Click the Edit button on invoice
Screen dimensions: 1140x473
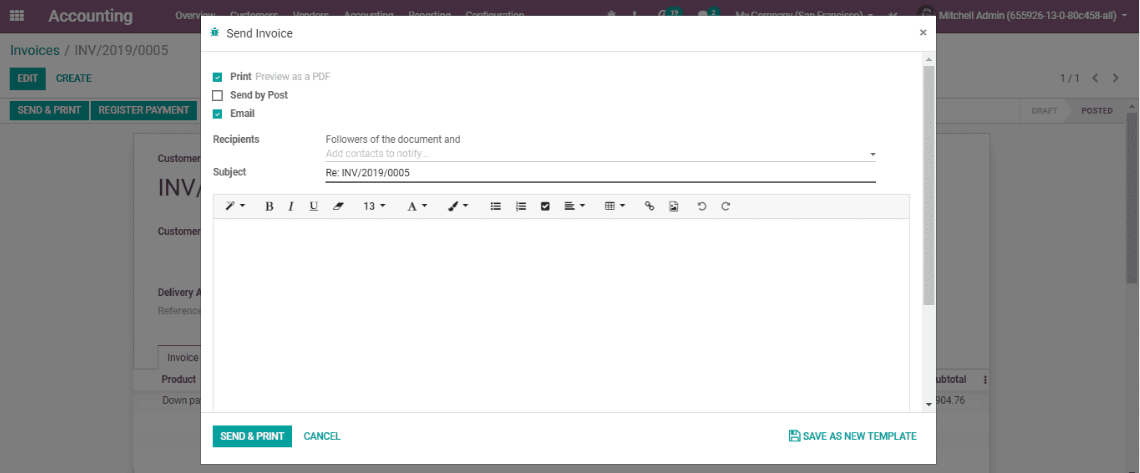(28, 78)
